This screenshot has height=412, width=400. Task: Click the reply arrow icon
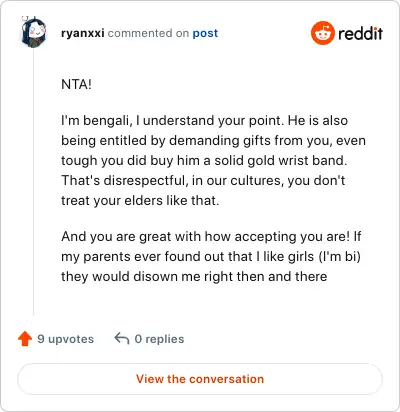(x=122, y=338)
